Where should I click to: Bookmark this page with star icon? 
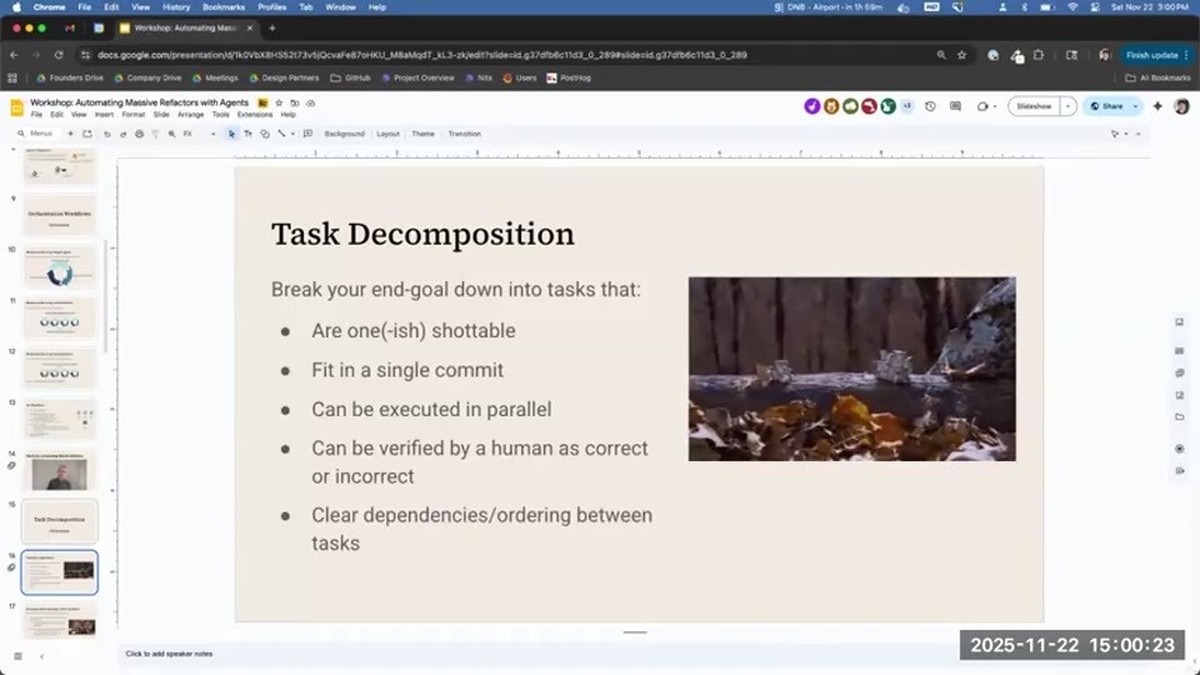click(x=962, y=55)
